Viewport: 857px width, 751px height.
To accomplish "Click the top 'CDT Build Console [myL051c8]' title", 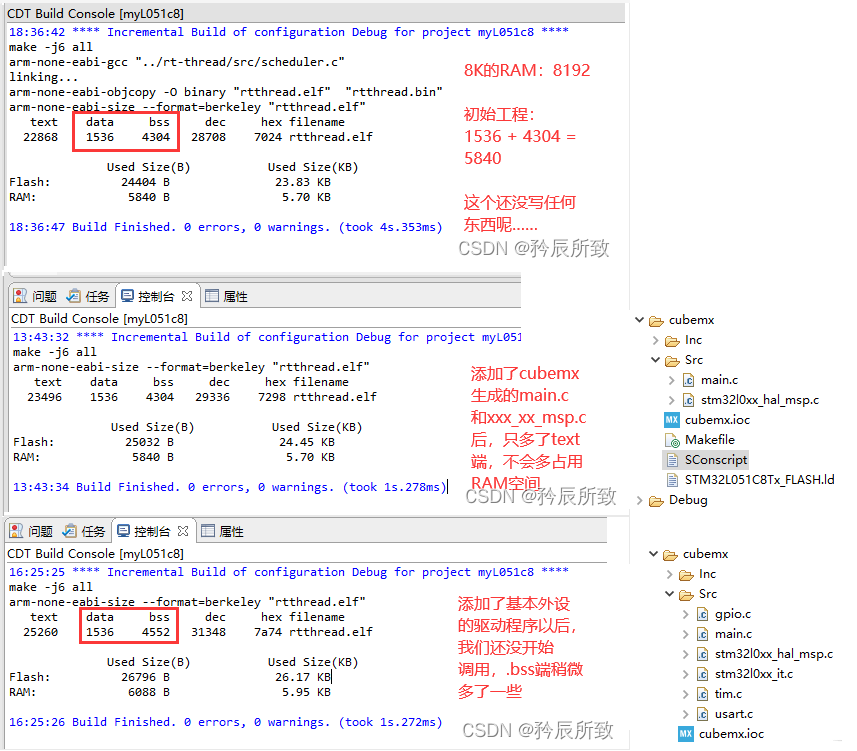I will click(x=95, y=13).
